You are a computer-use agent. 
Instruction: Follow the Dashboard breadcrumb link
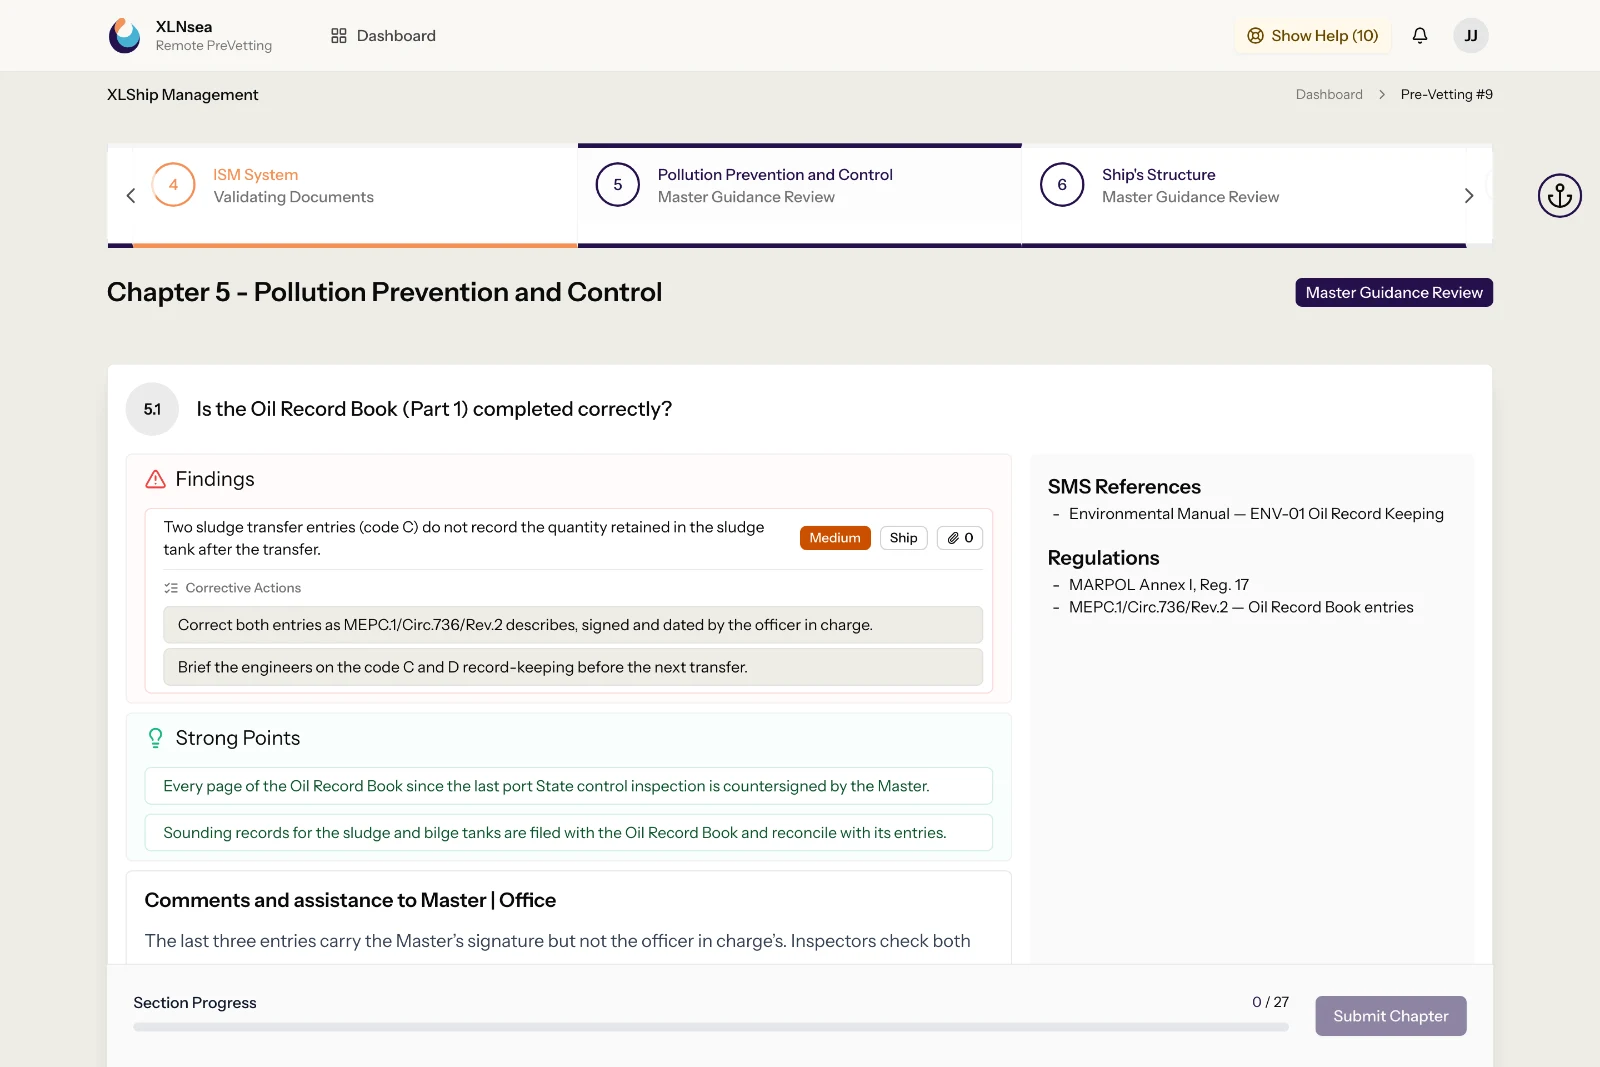click(x=1329, y=95)
